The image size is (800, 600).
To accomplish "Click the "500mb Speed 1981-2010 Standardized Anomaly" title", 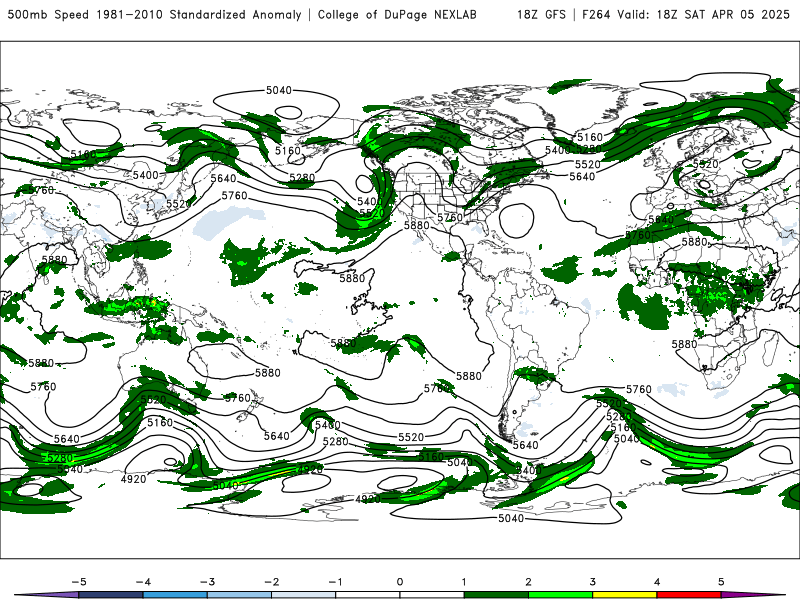I will pos(155,14).
